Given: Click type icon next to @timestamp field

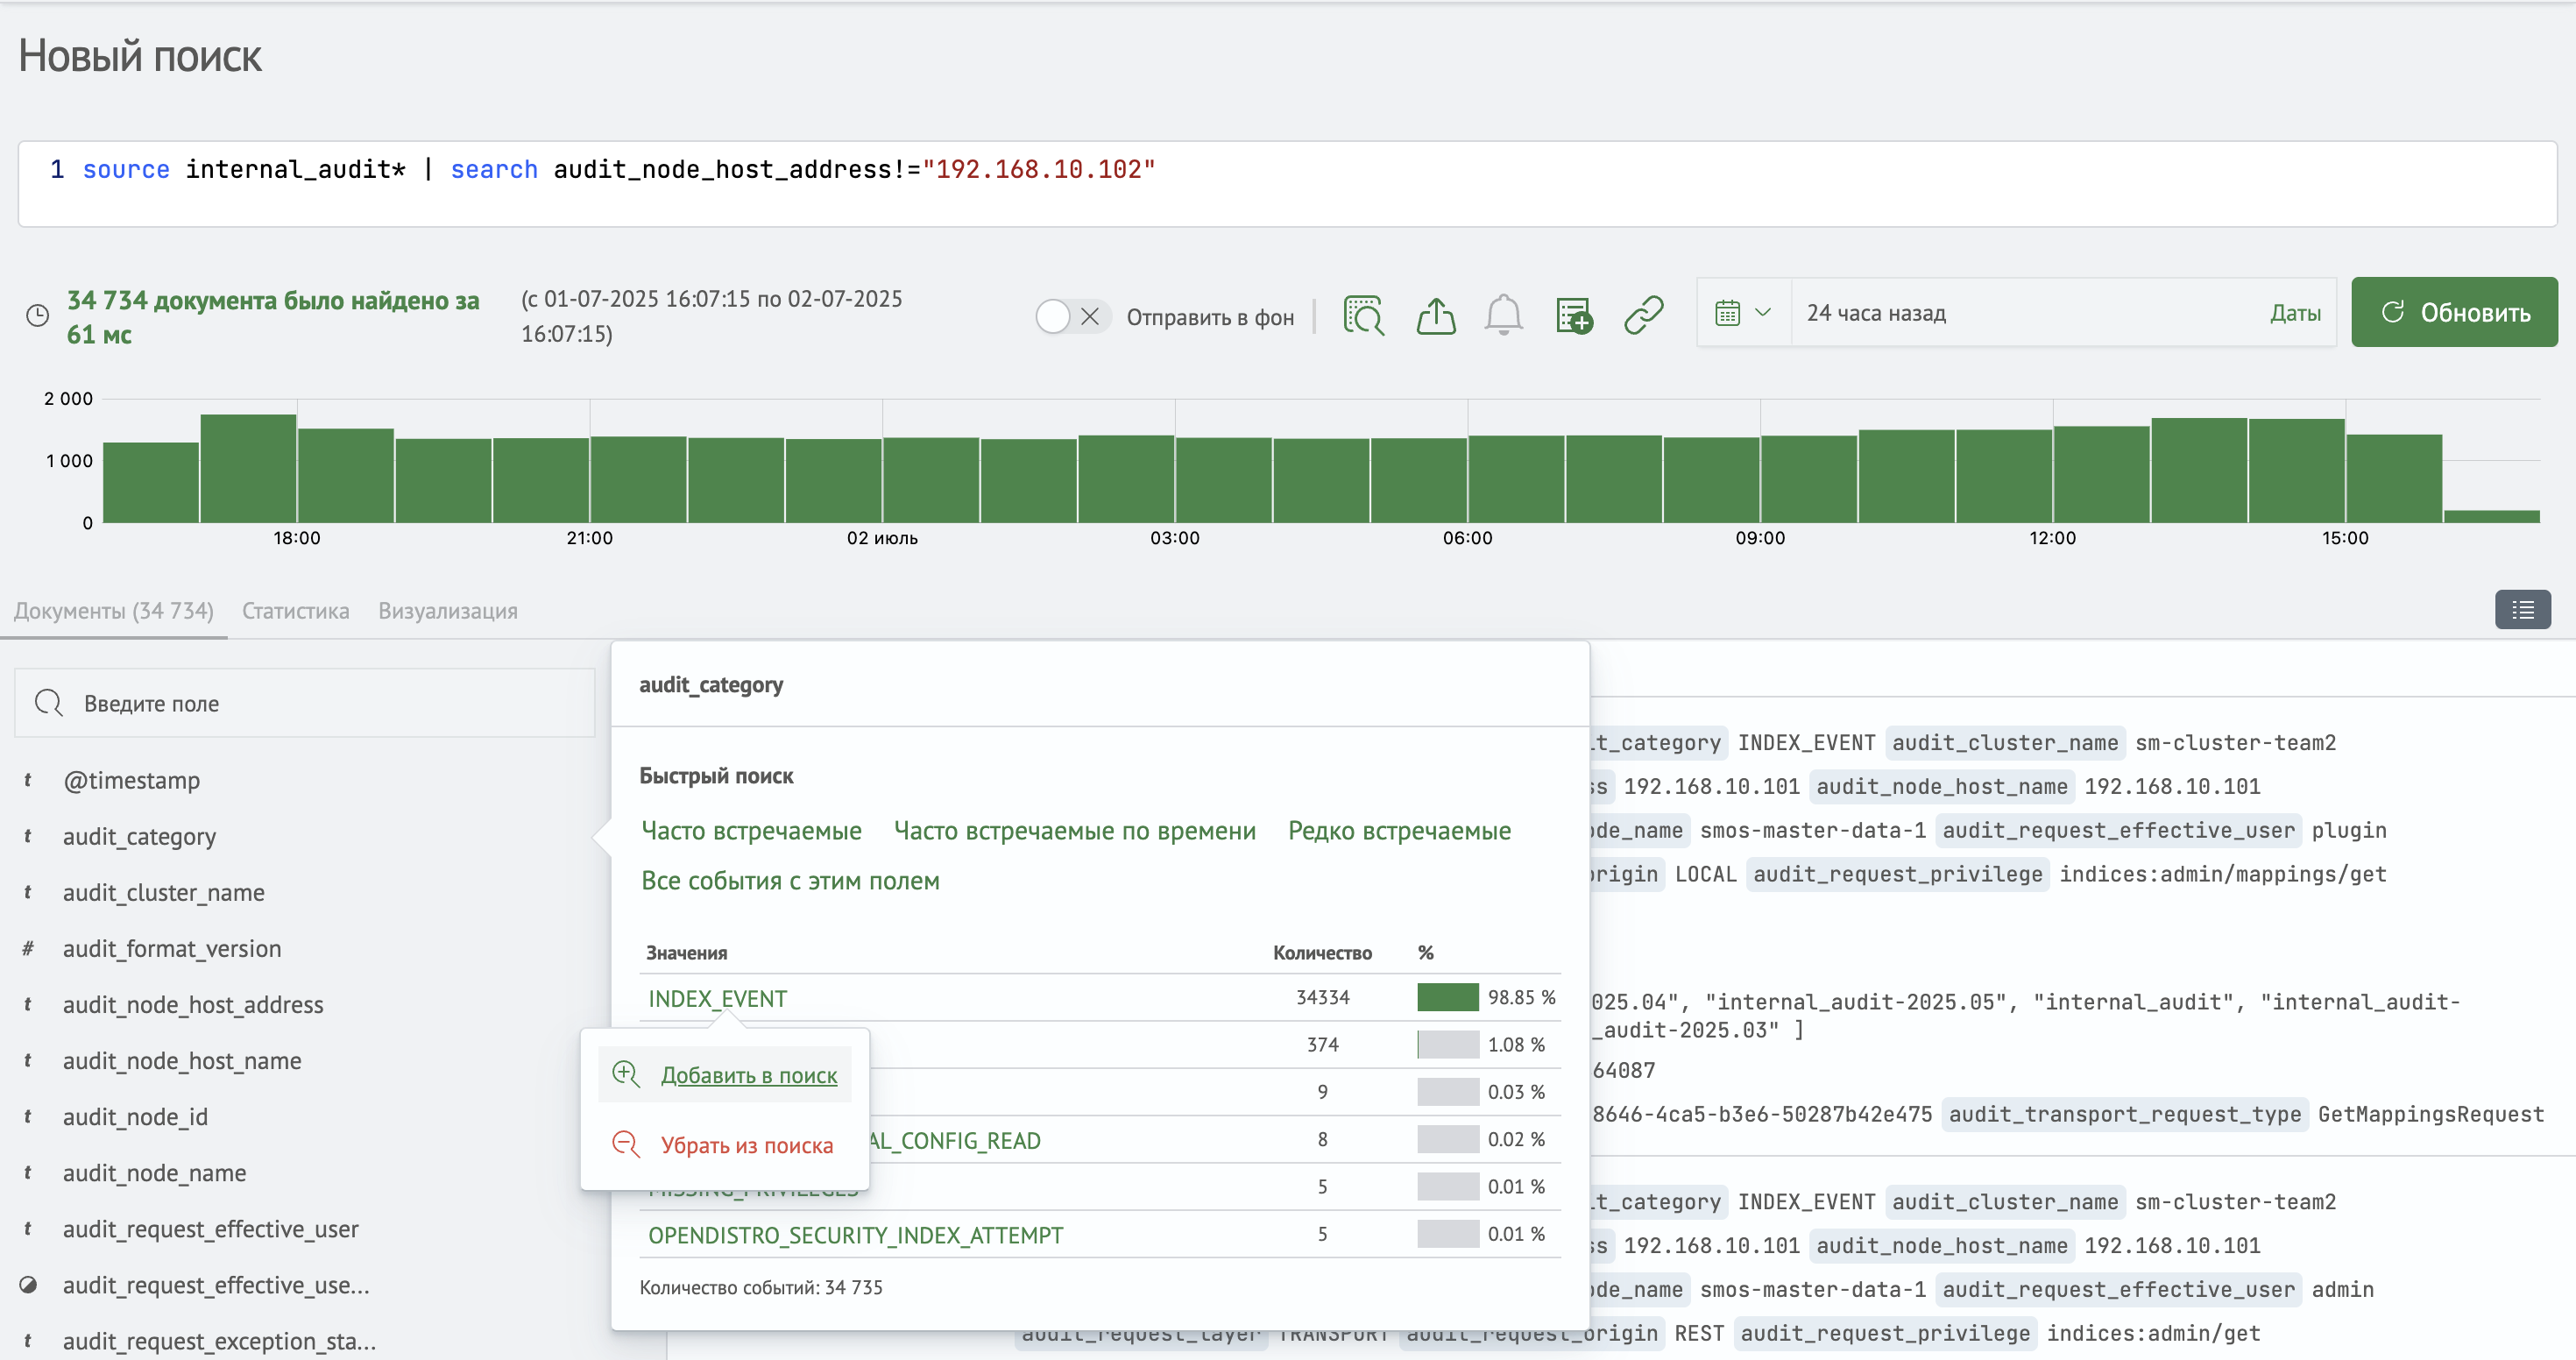Looking at the screenshot, I should pos(28,780).
